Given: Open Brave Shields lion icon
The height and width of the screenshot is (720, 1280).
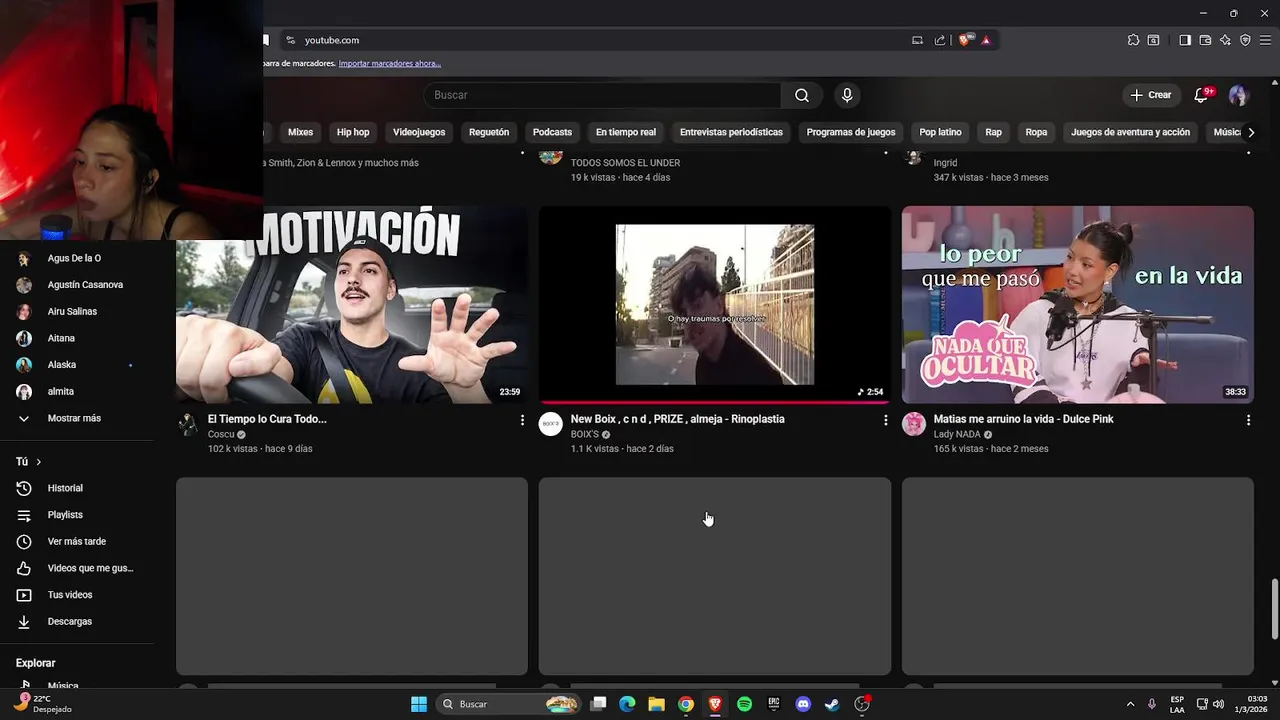Looking at the screenshot, I should coord(964,40).
